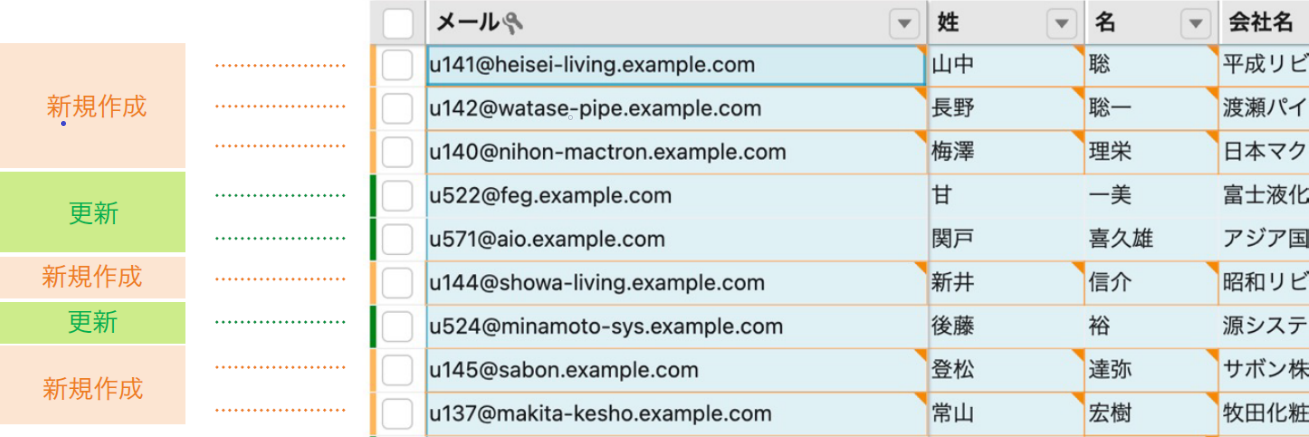Open the メール column dropdown arrow

coord(904,23)
